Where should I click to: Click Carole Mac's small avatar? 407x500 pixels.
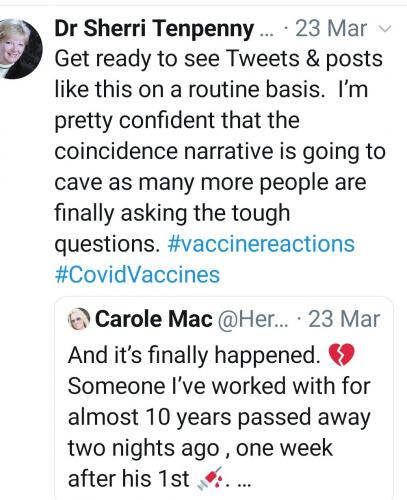[79, 319]
